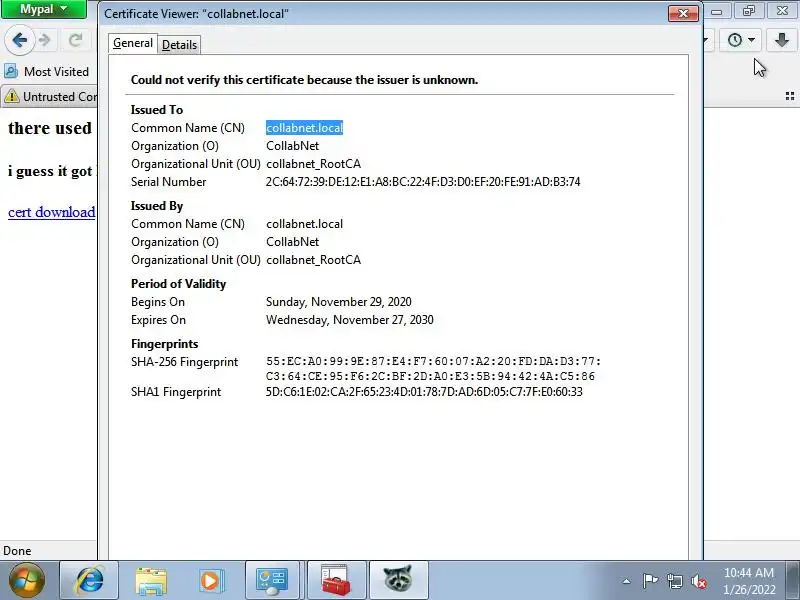The height and width of the screenshot is (600, 800).
Task: Open Windows Media Player from taskbar
Action: 210,580
